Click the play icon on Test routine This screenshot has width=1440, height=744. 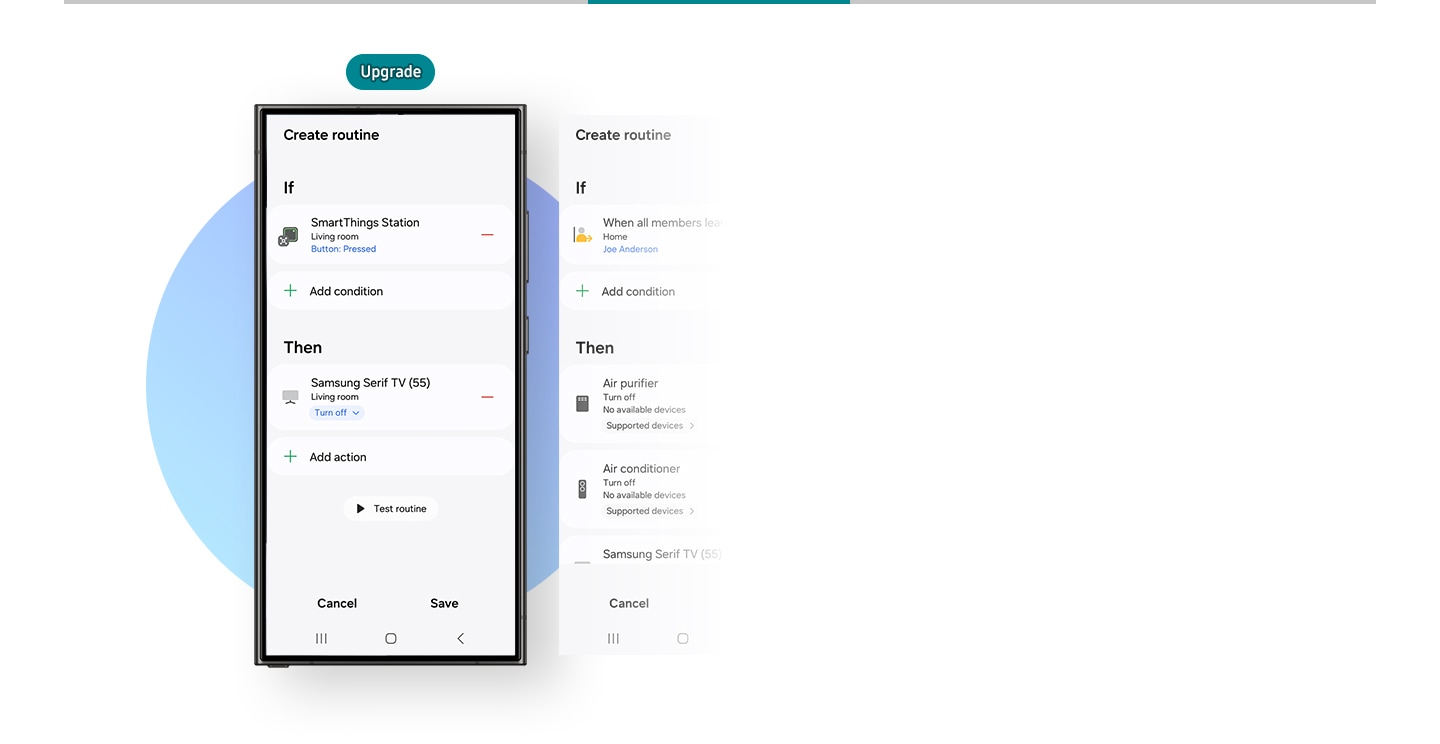(360, 508)
